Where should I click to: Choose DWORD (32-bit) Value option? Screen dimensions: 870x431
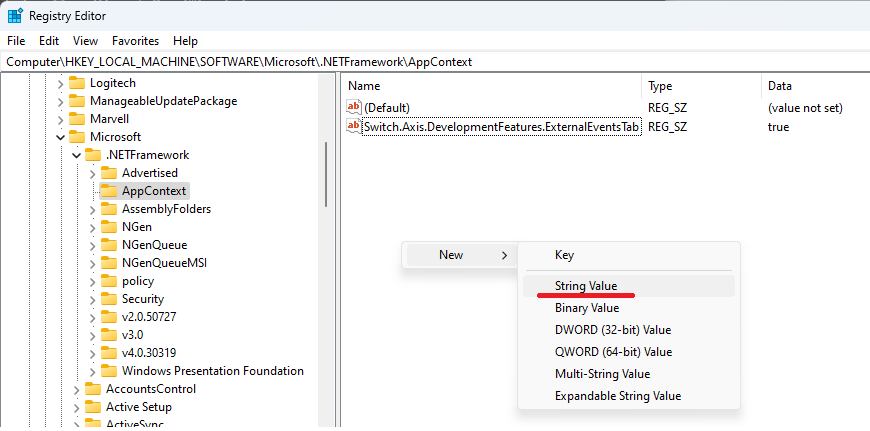(x=629, y=330)
